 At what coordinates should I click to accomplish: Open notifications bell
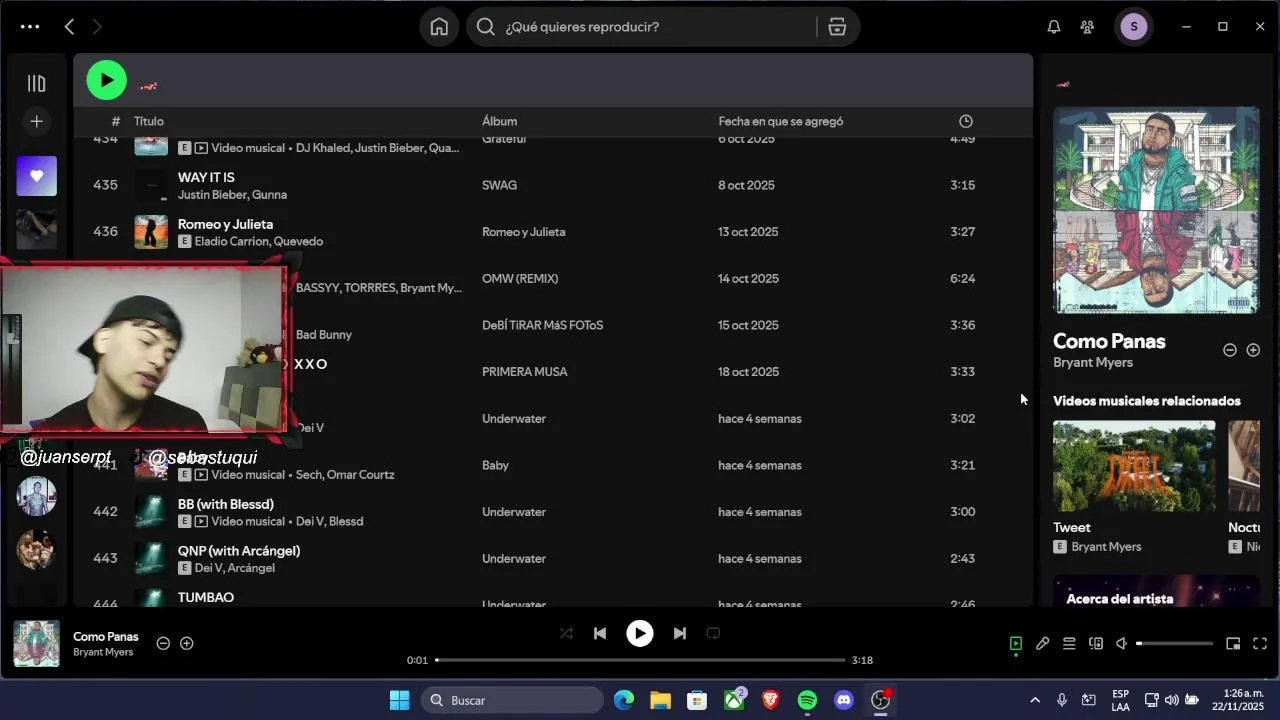click(x=1054, y=27)
